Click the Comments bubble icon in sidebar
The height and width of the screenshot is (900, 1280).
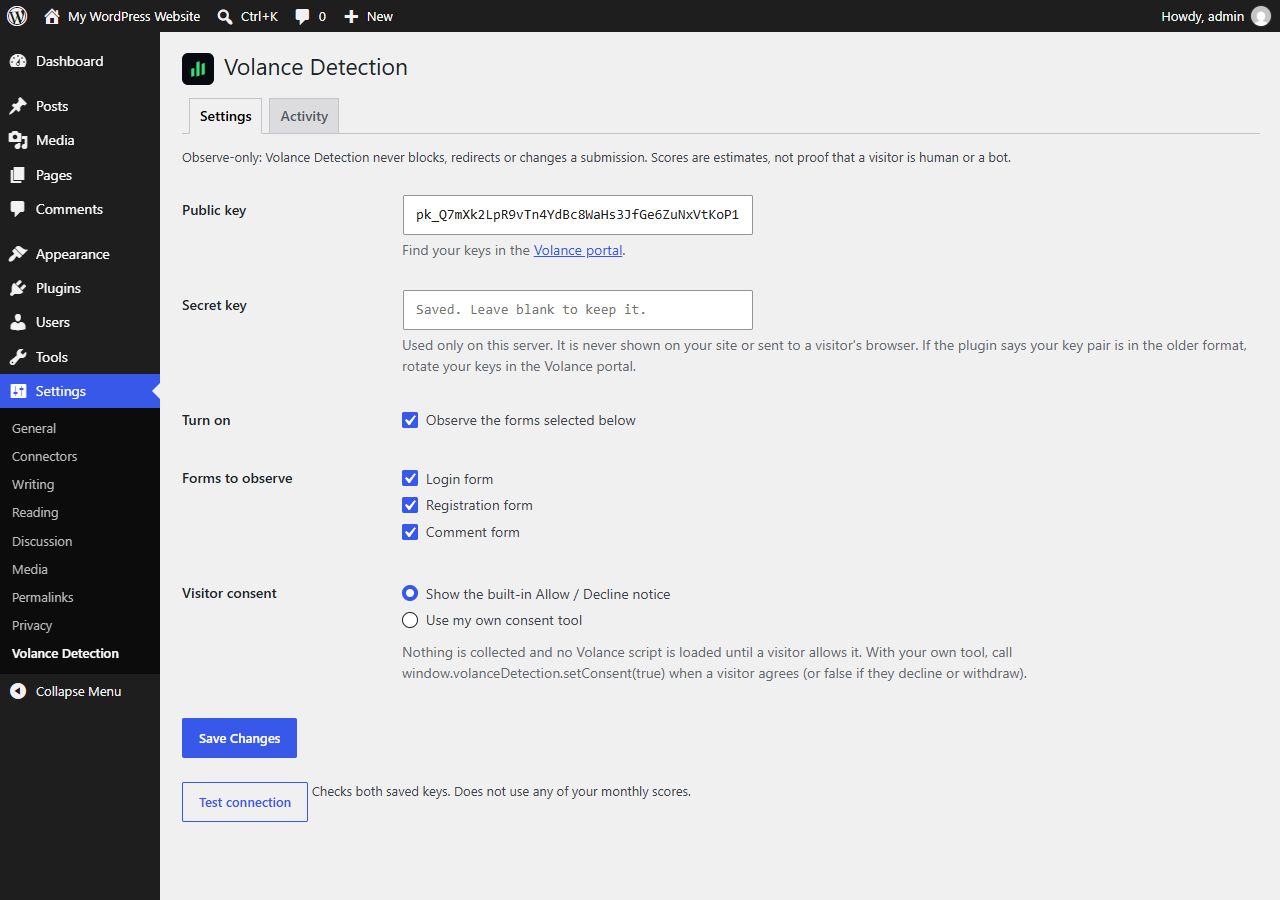18,209
